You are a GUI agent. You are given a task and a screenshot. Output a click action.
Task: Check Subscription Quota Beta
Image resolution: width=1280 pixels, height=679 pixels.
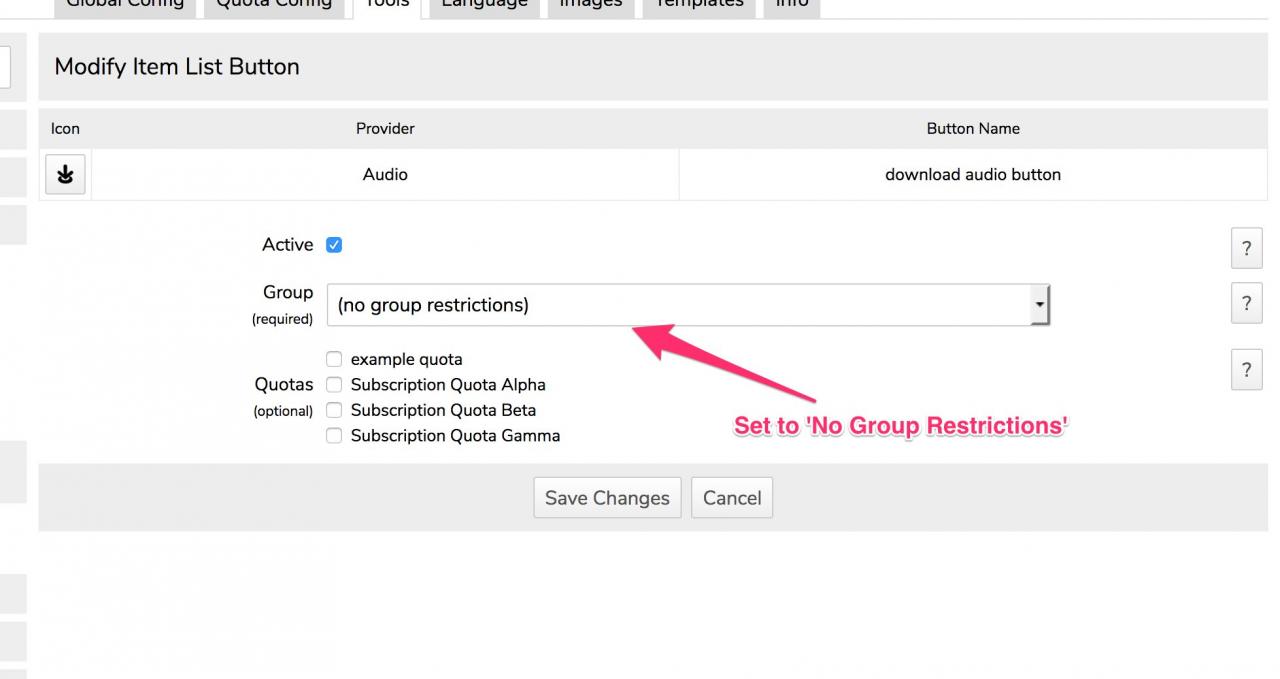[x=334, y=410]
